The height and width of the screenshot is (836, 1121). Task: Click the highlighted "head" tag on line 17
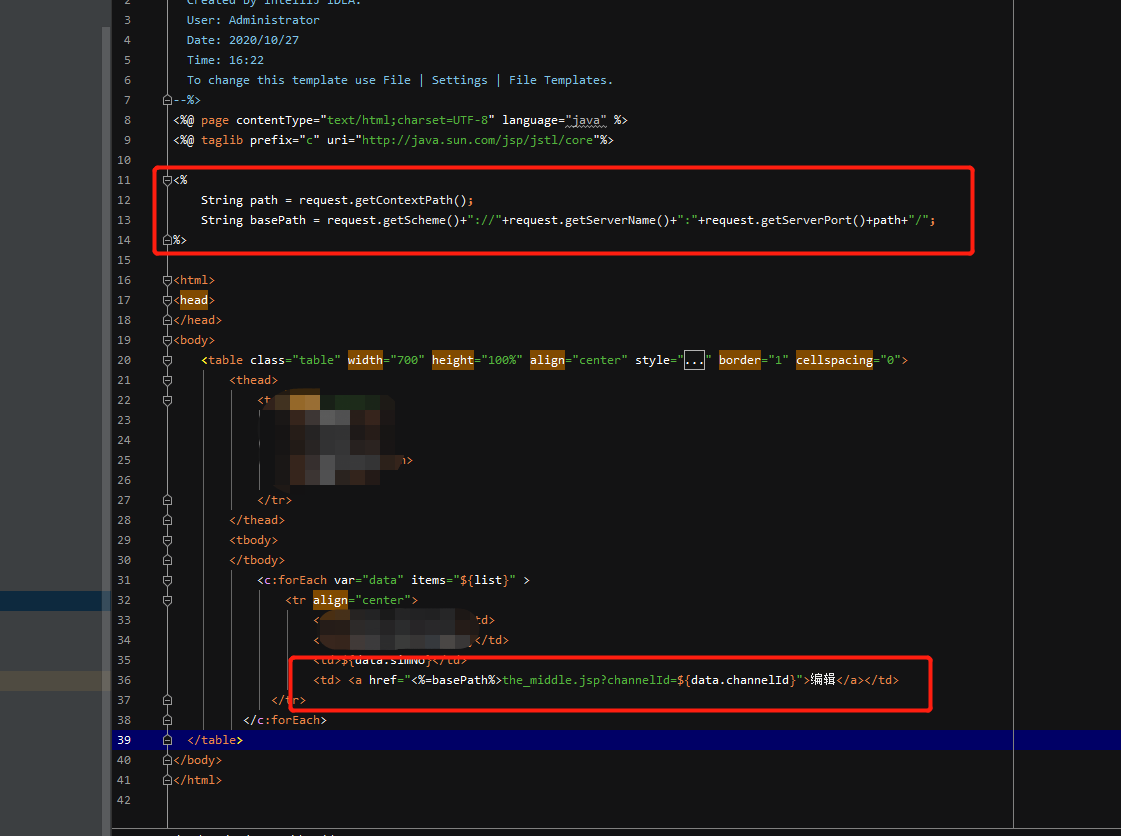(194, 300)
